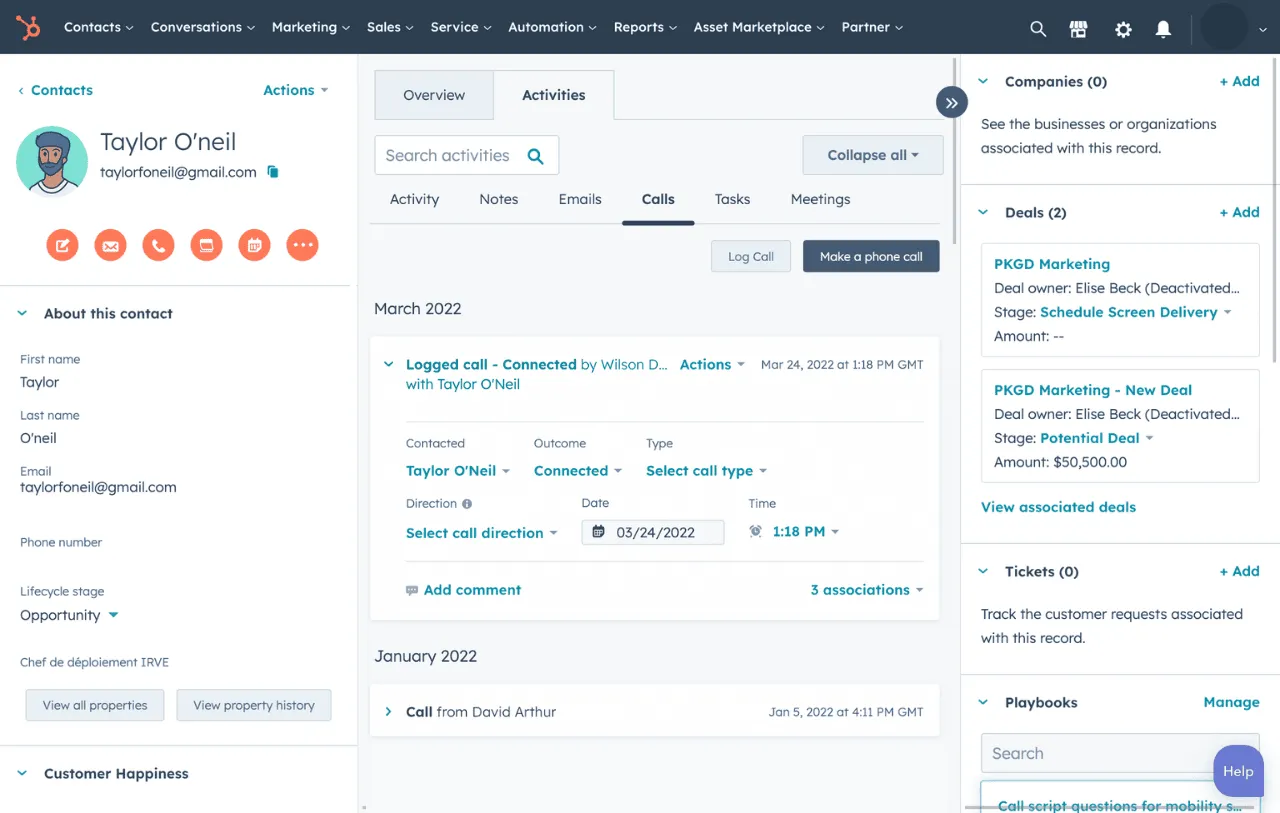Screen dimensions: 1280x813
Task: Click the call date field 03/24/2022
Action: click(x=653, y=532)
